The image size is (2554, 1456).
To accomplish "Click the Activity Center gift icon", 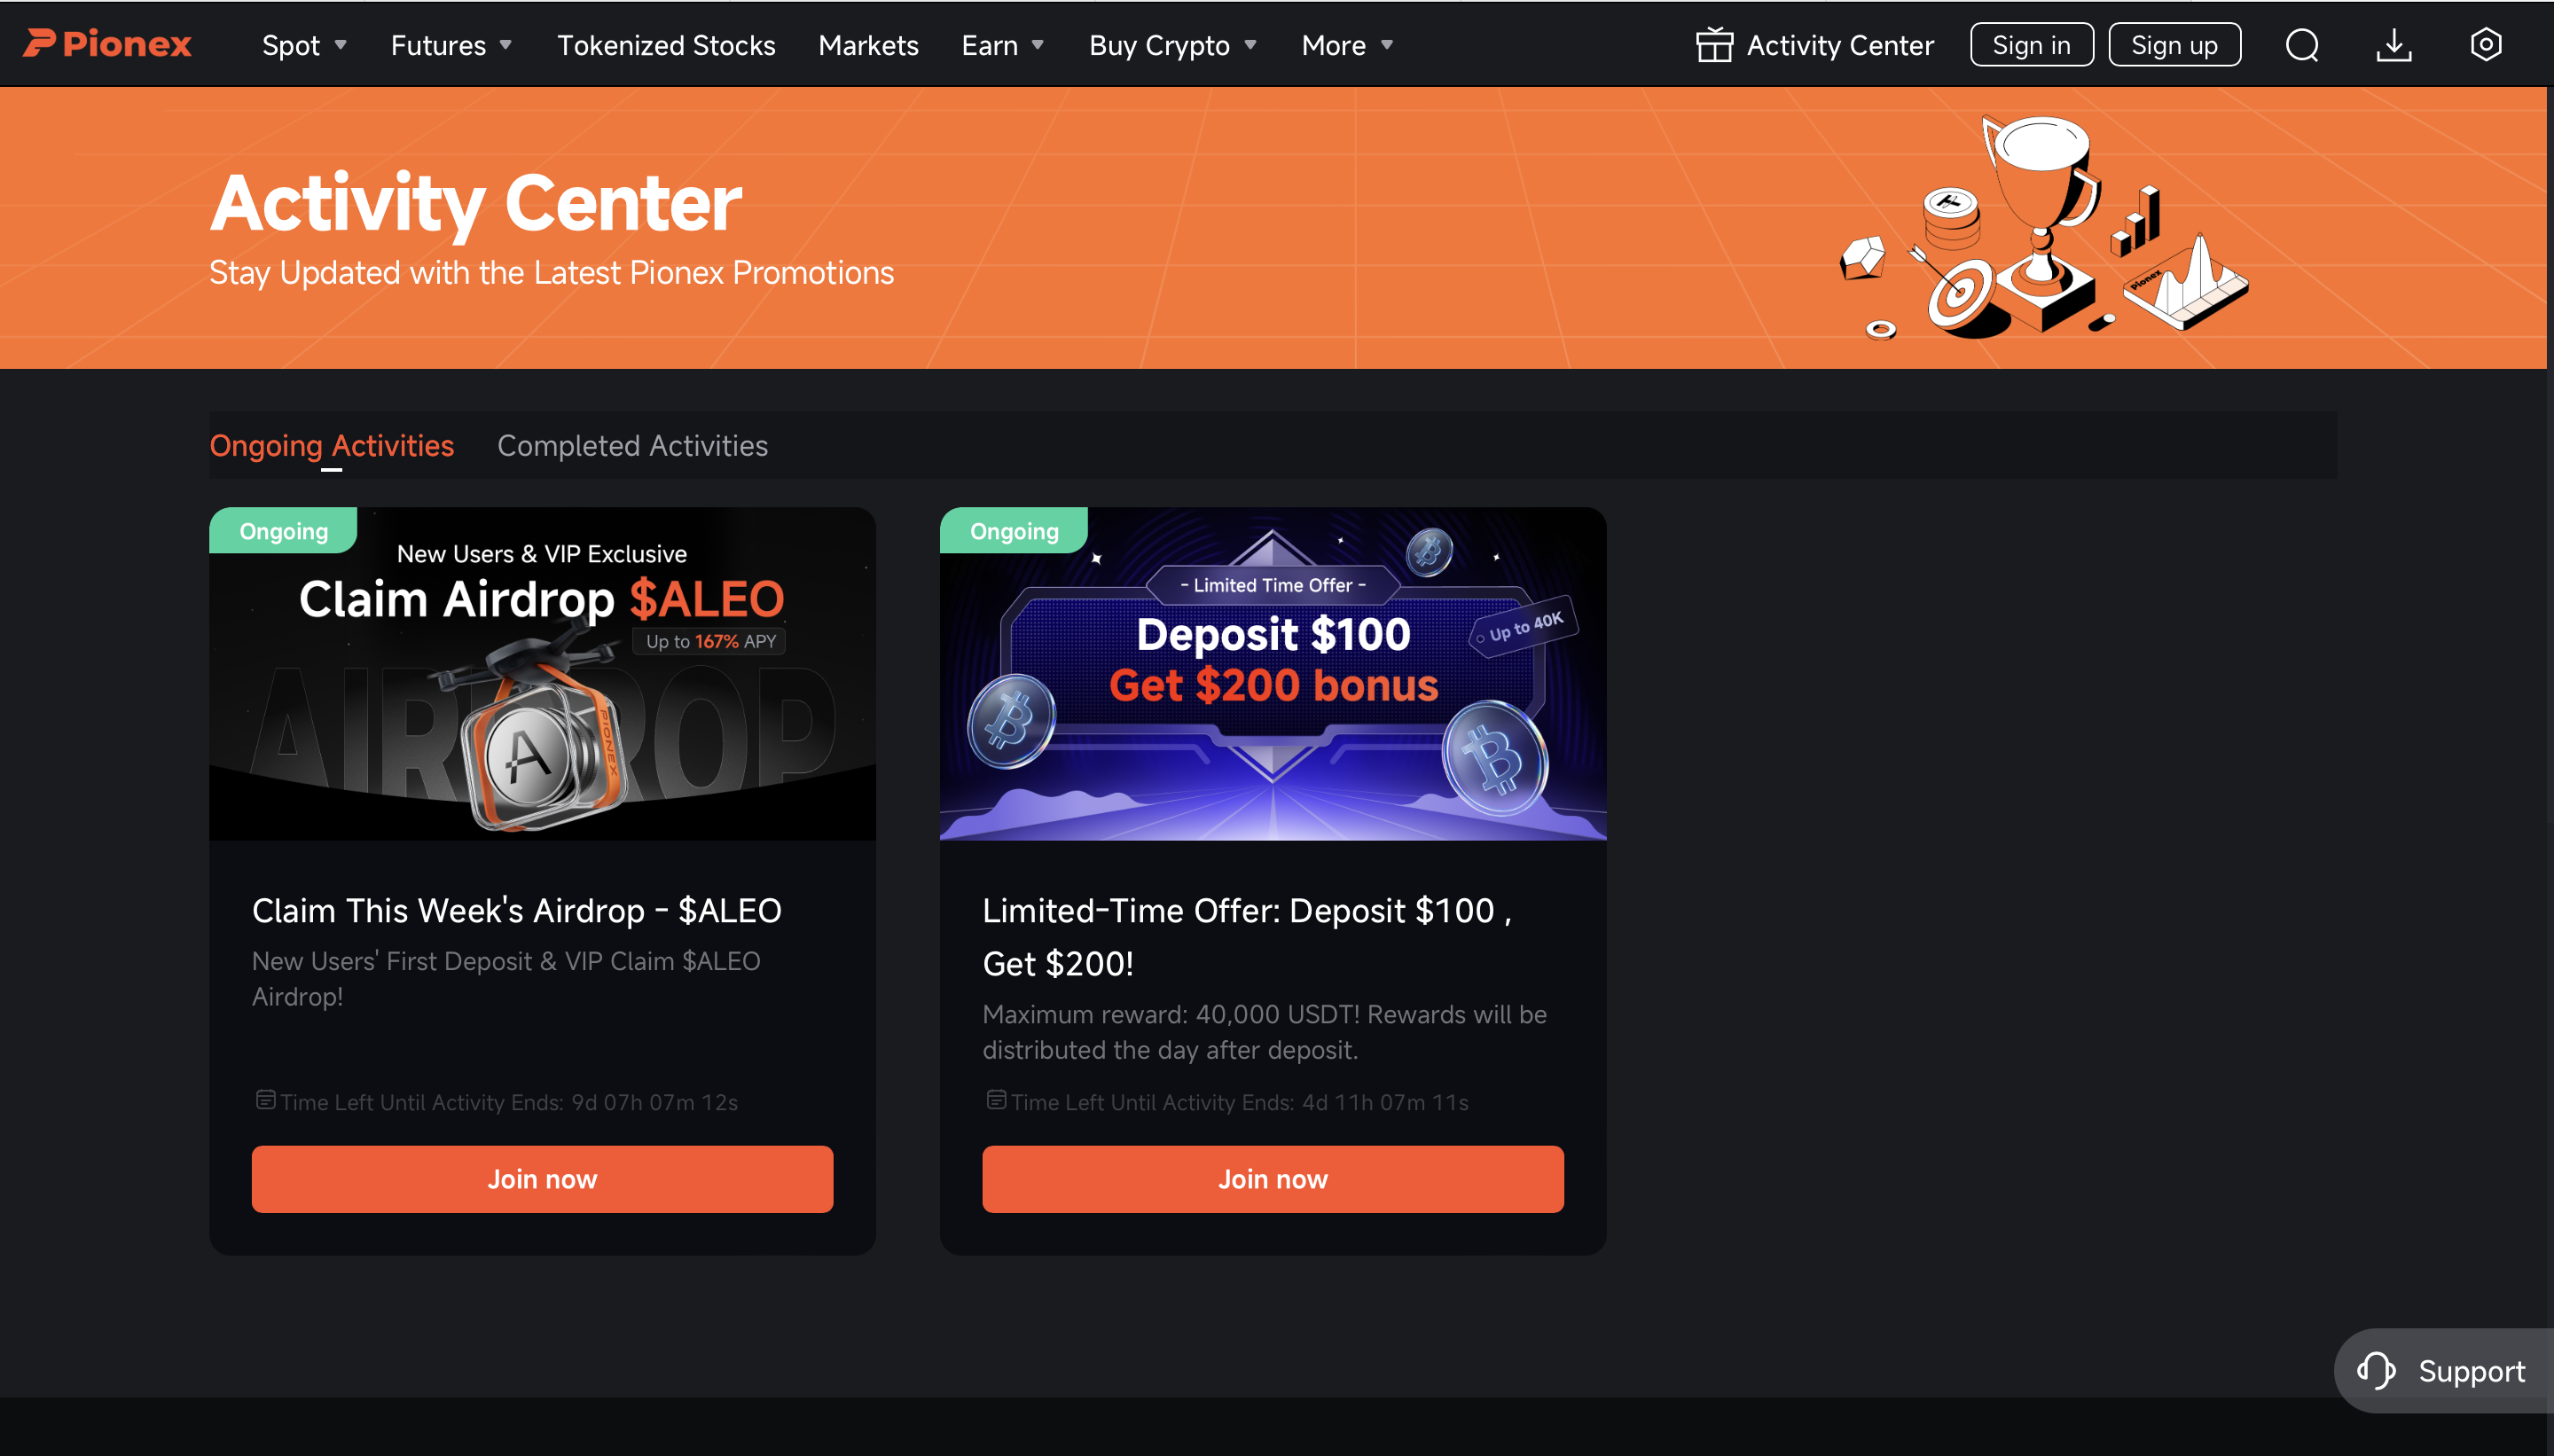I will (1714, 45).
